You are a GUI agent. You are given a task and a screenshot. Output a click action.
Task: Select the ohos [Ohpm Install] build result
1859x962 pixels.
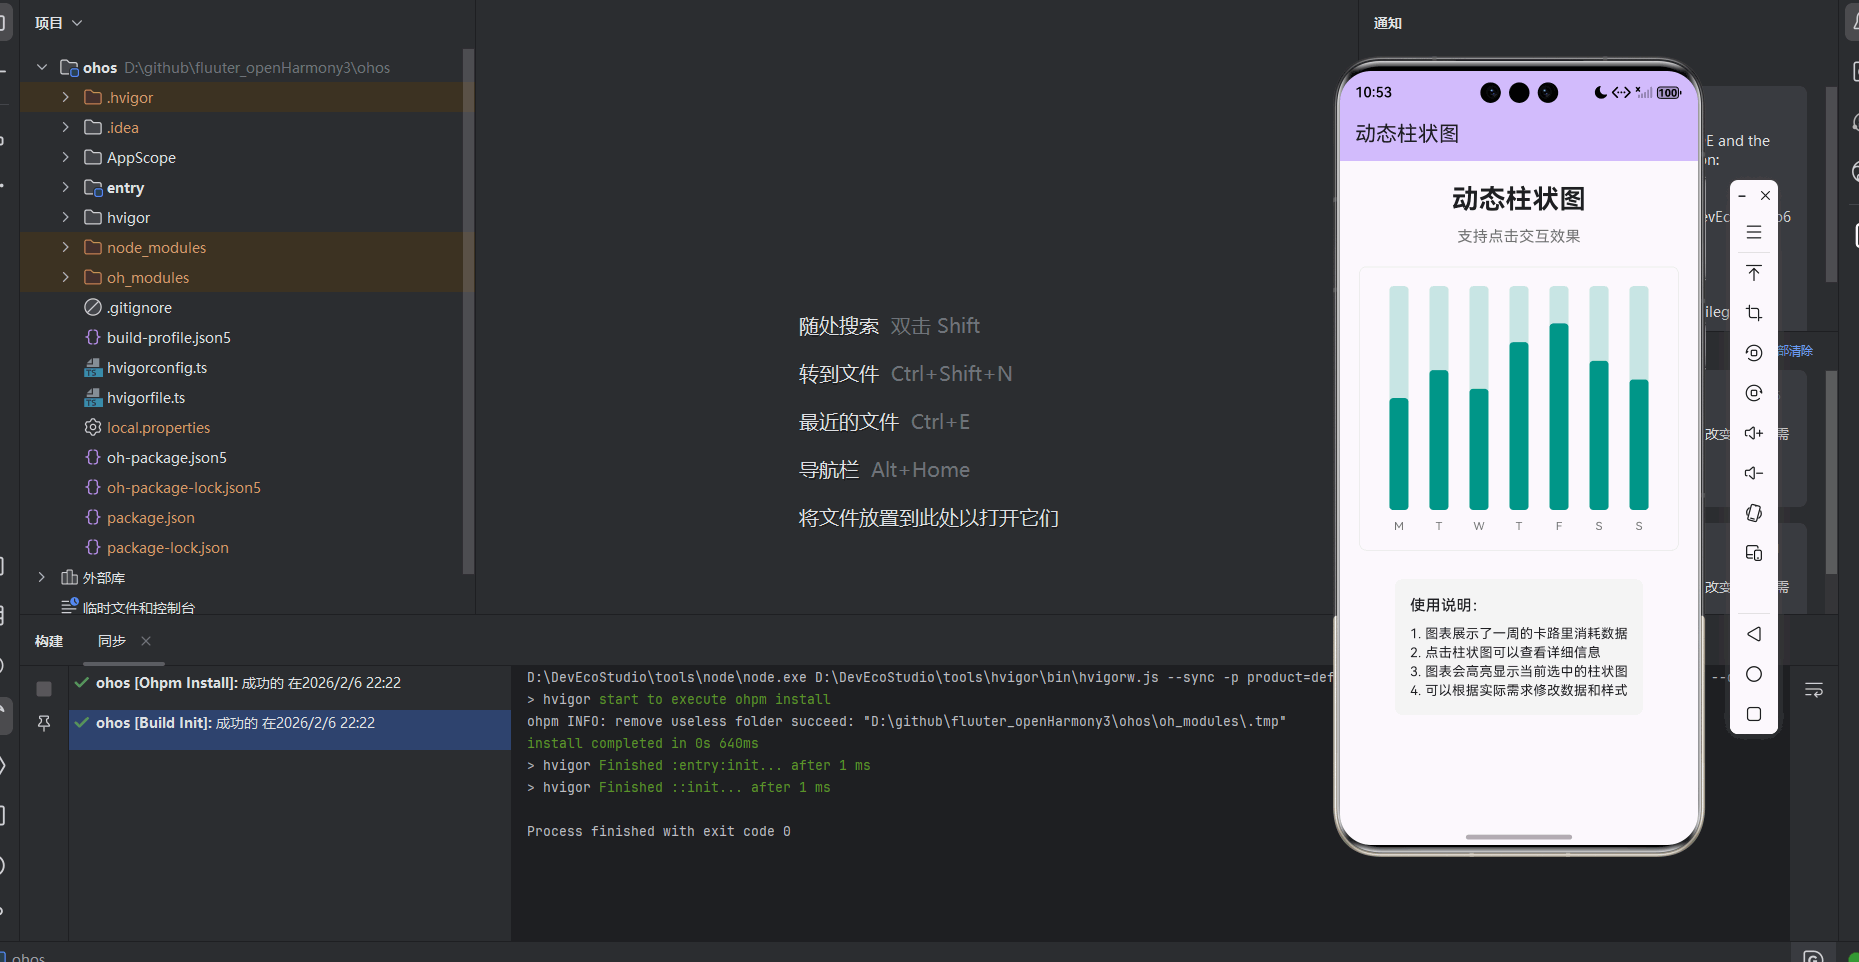290,683
